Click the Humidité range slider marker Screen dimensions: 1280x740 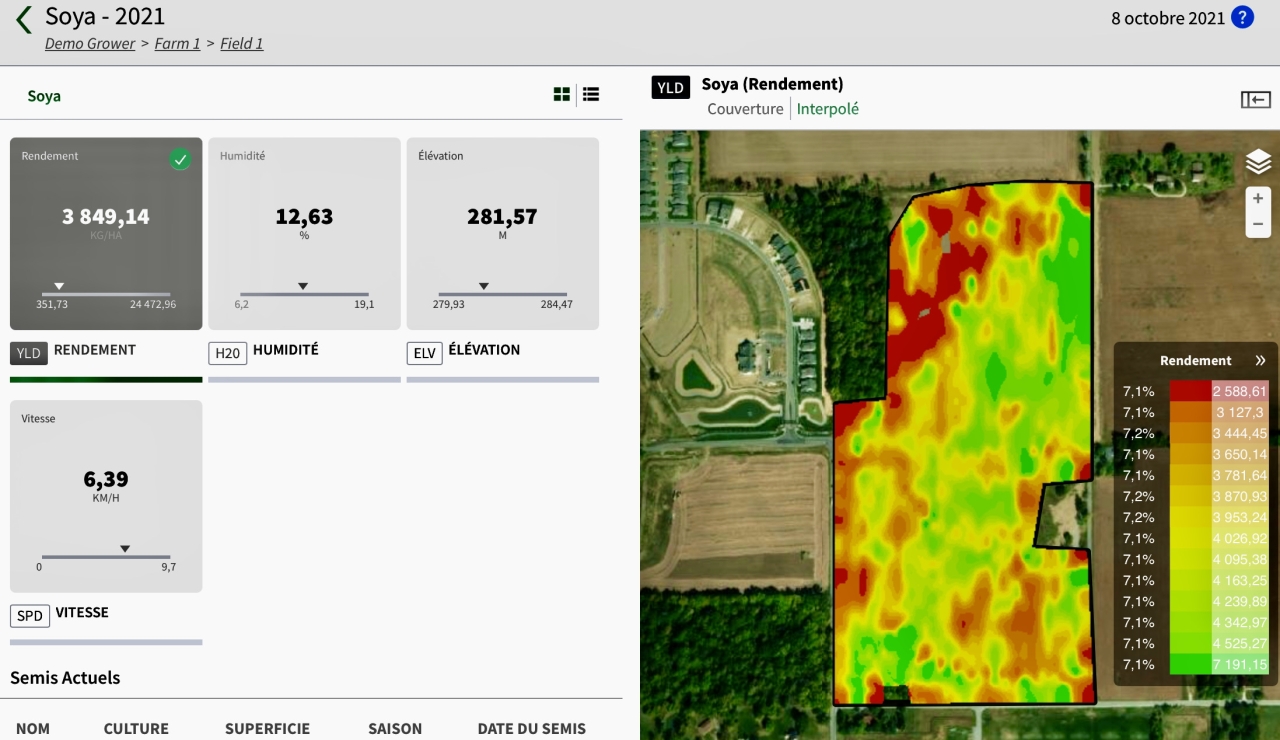[303, 286]
